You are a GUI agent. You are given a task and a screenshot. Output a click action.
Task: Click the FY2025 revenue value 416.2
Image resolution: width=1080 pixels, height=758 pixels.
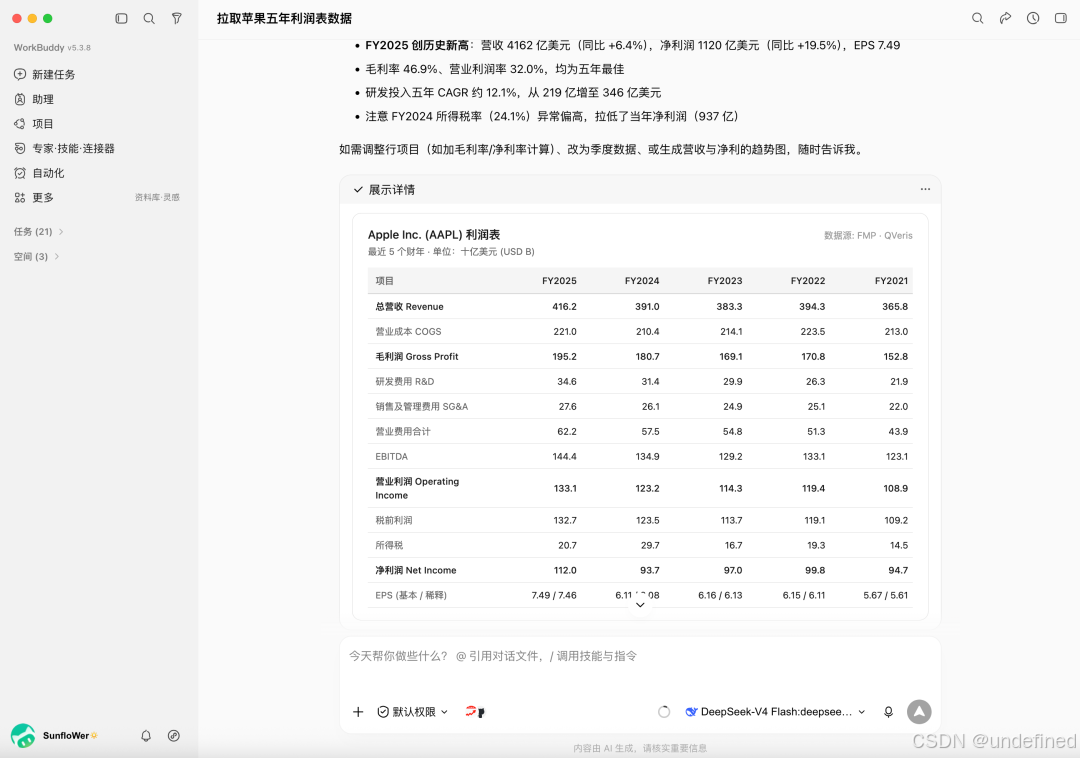click(564, 306)
